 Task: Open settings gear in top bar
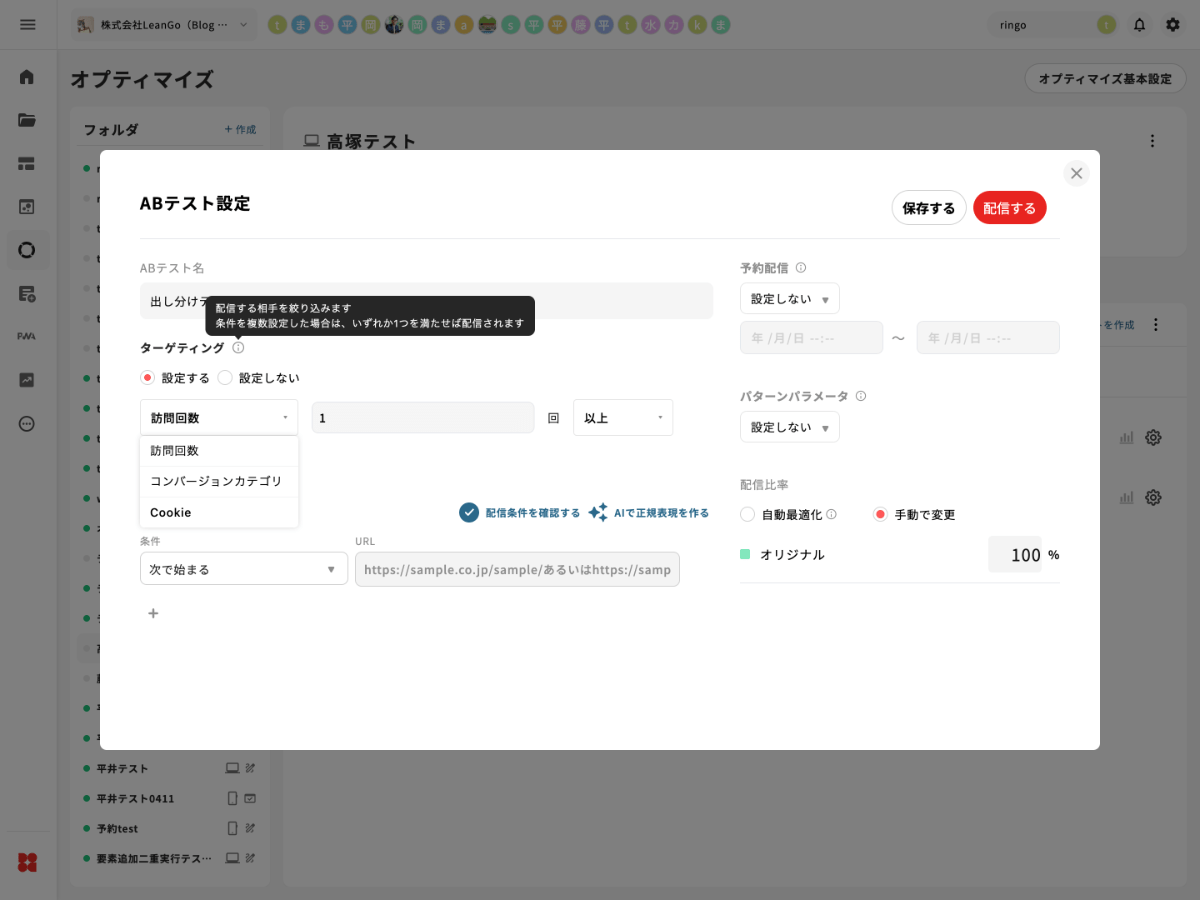(x=1172, y=25)
